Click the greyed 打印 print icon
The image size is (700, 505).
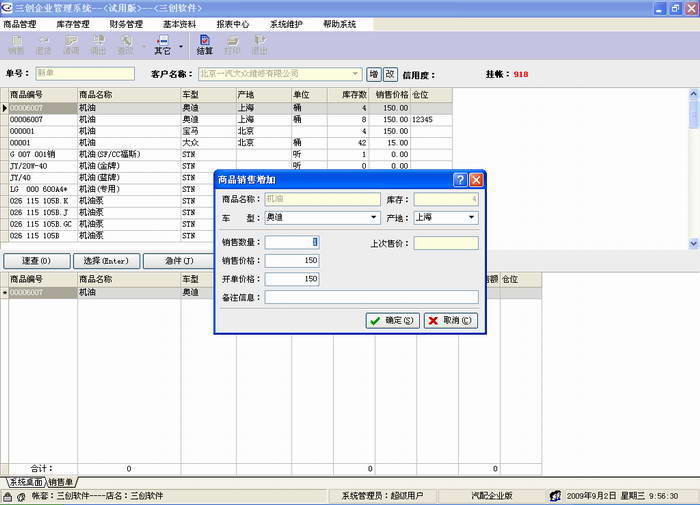[x=232, y=46]
